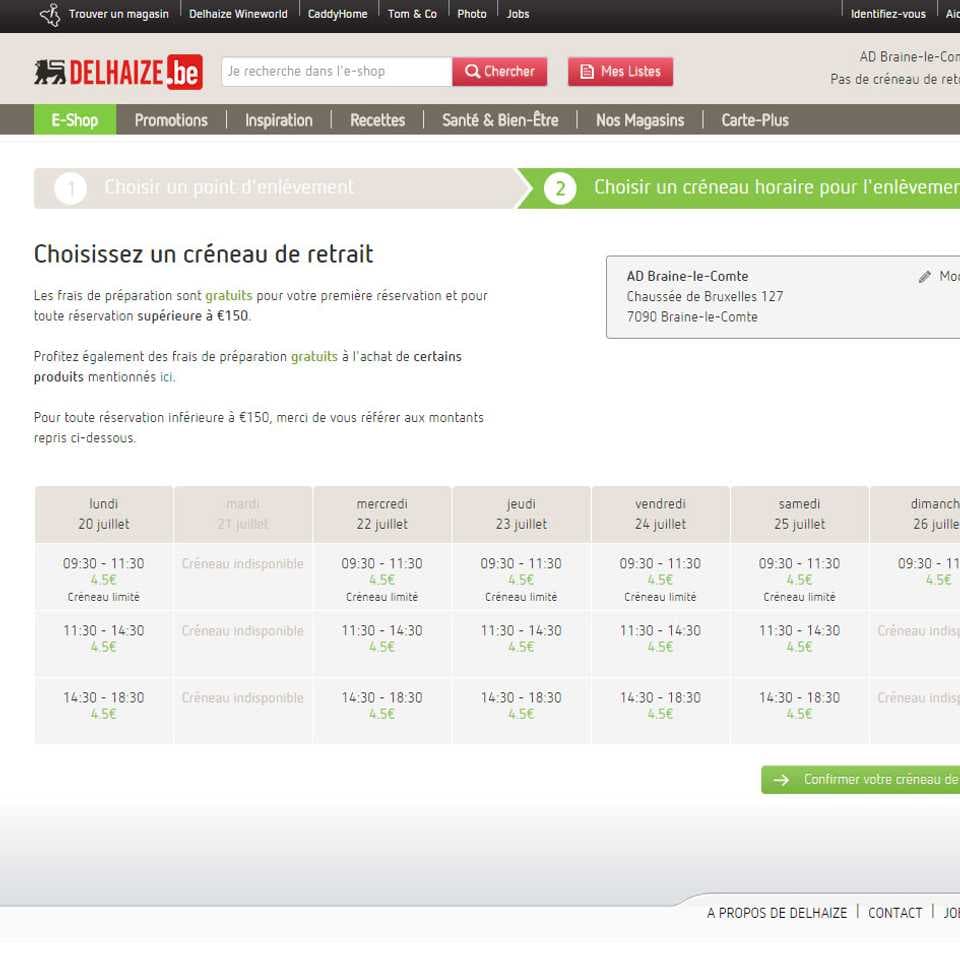
Task: Open Tom & Co link
Action: 412,14
